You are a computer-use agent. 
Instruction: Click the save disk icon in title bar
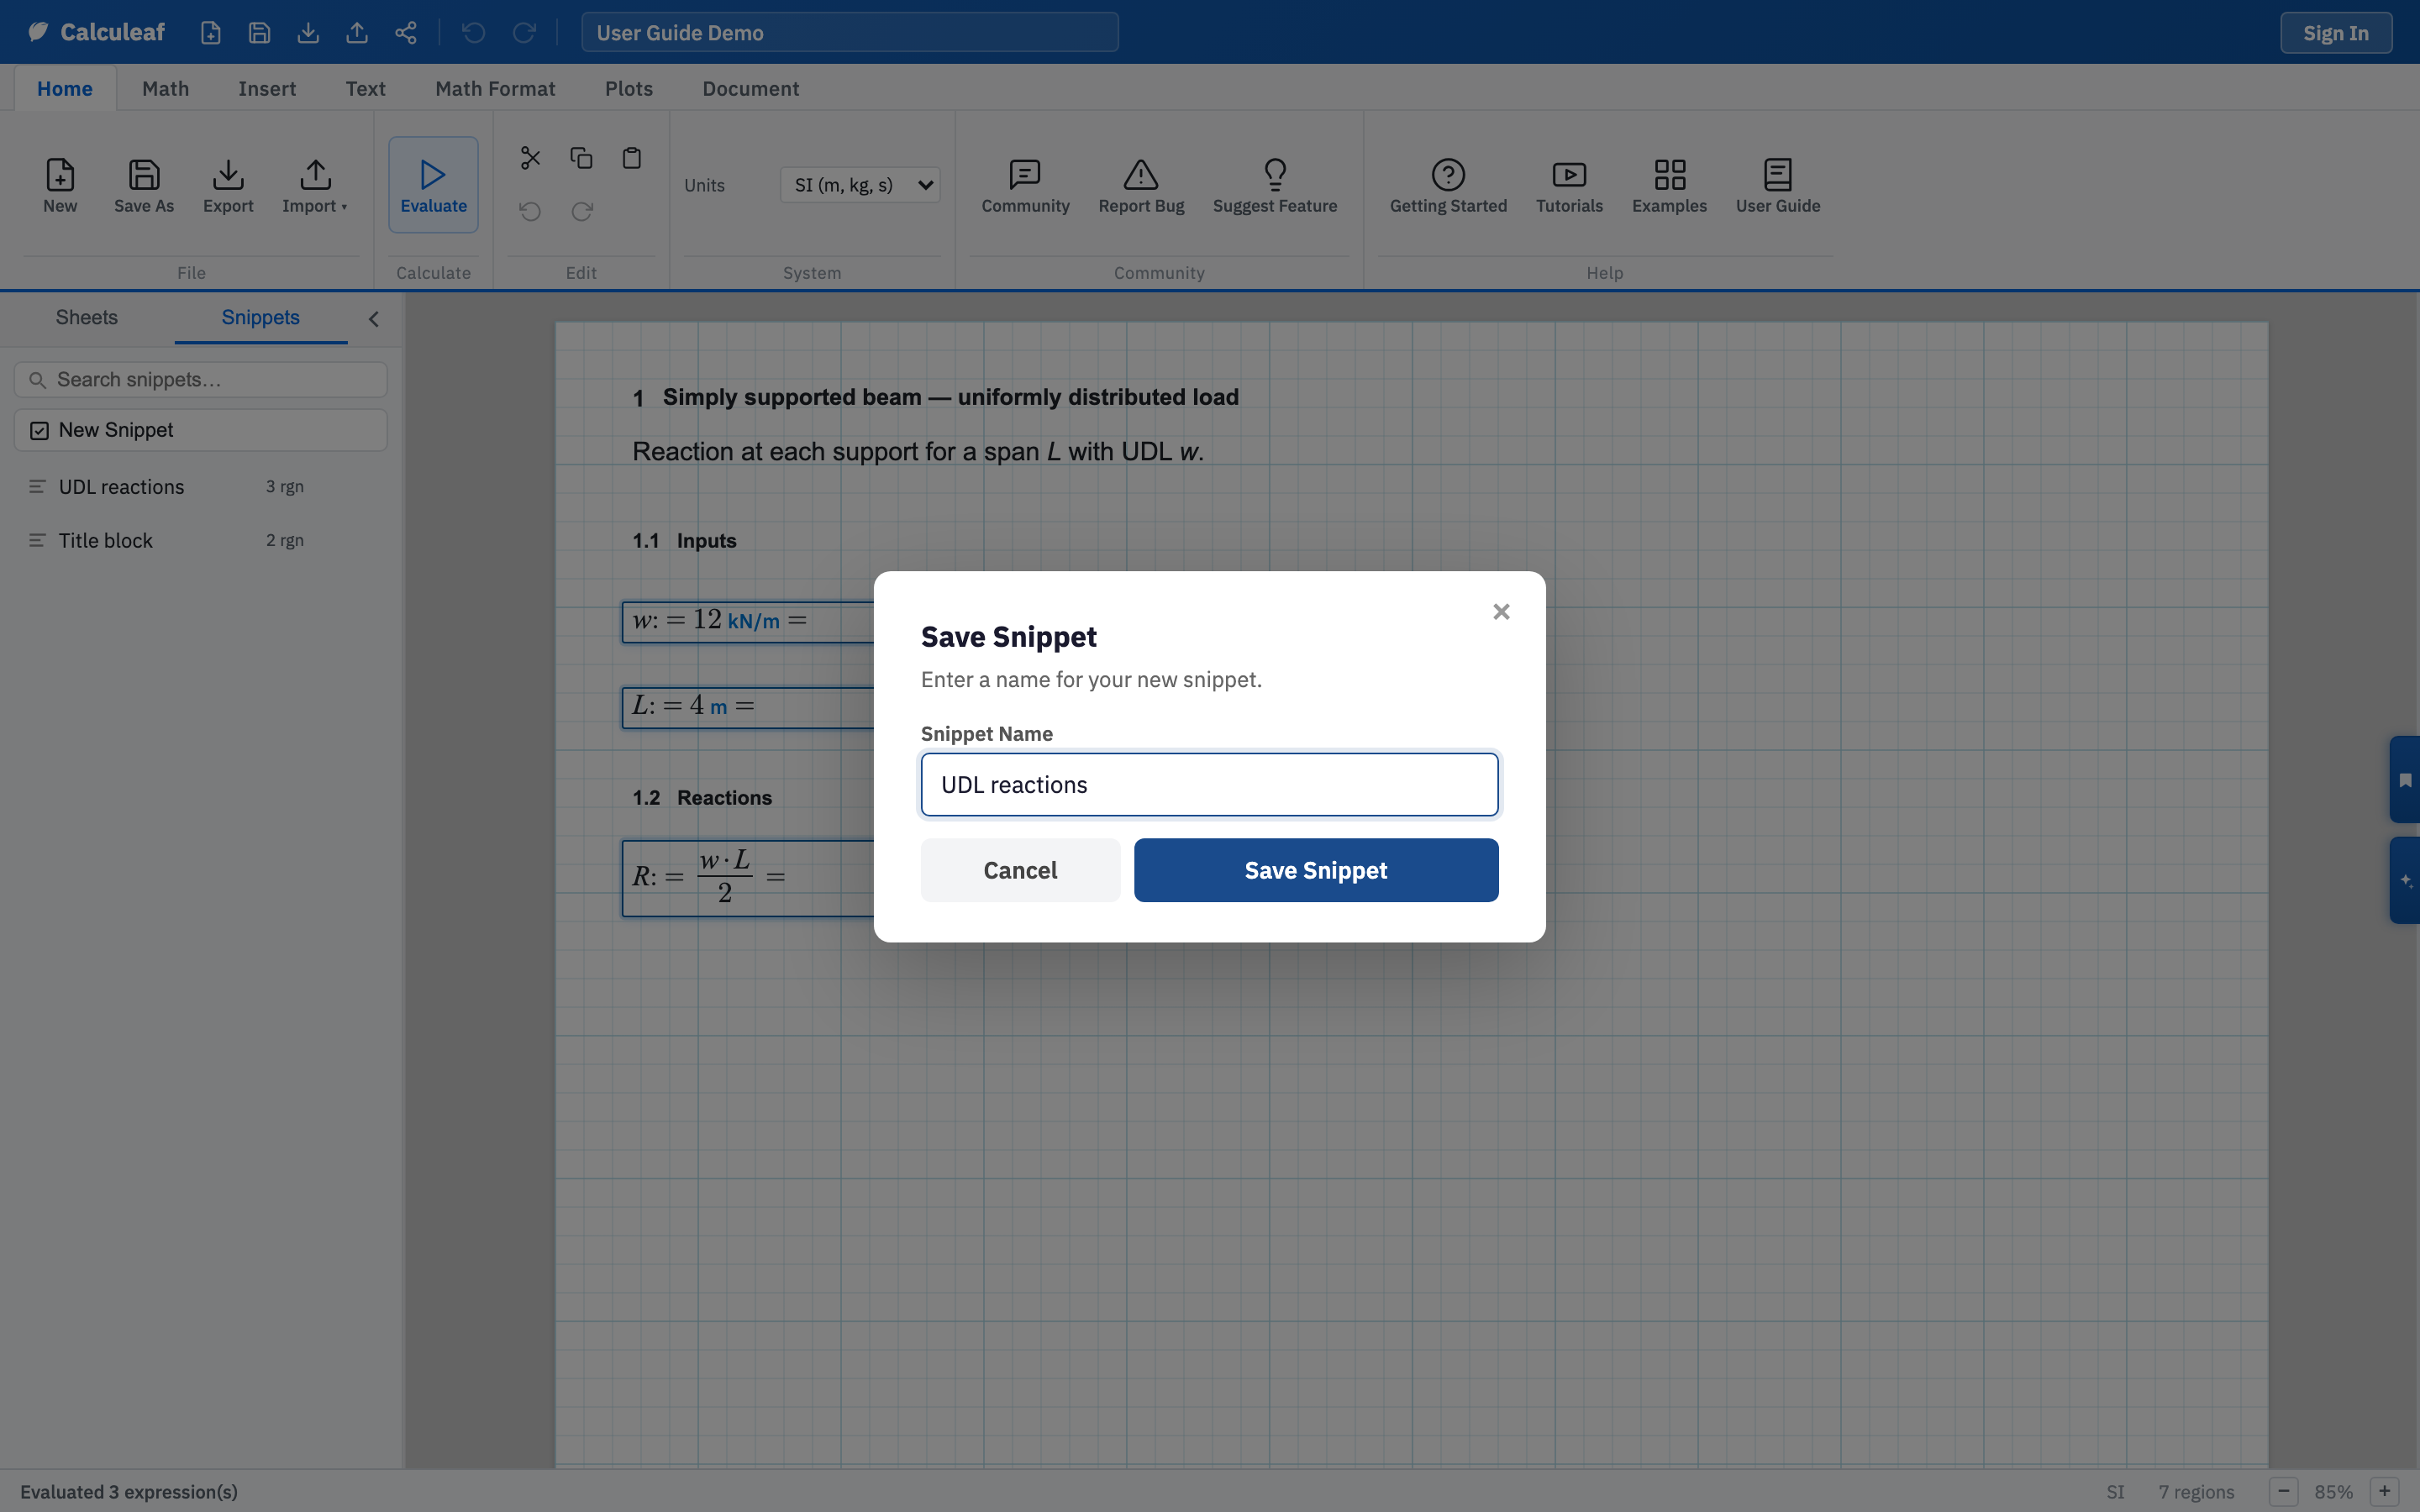[x=259, y=33]
